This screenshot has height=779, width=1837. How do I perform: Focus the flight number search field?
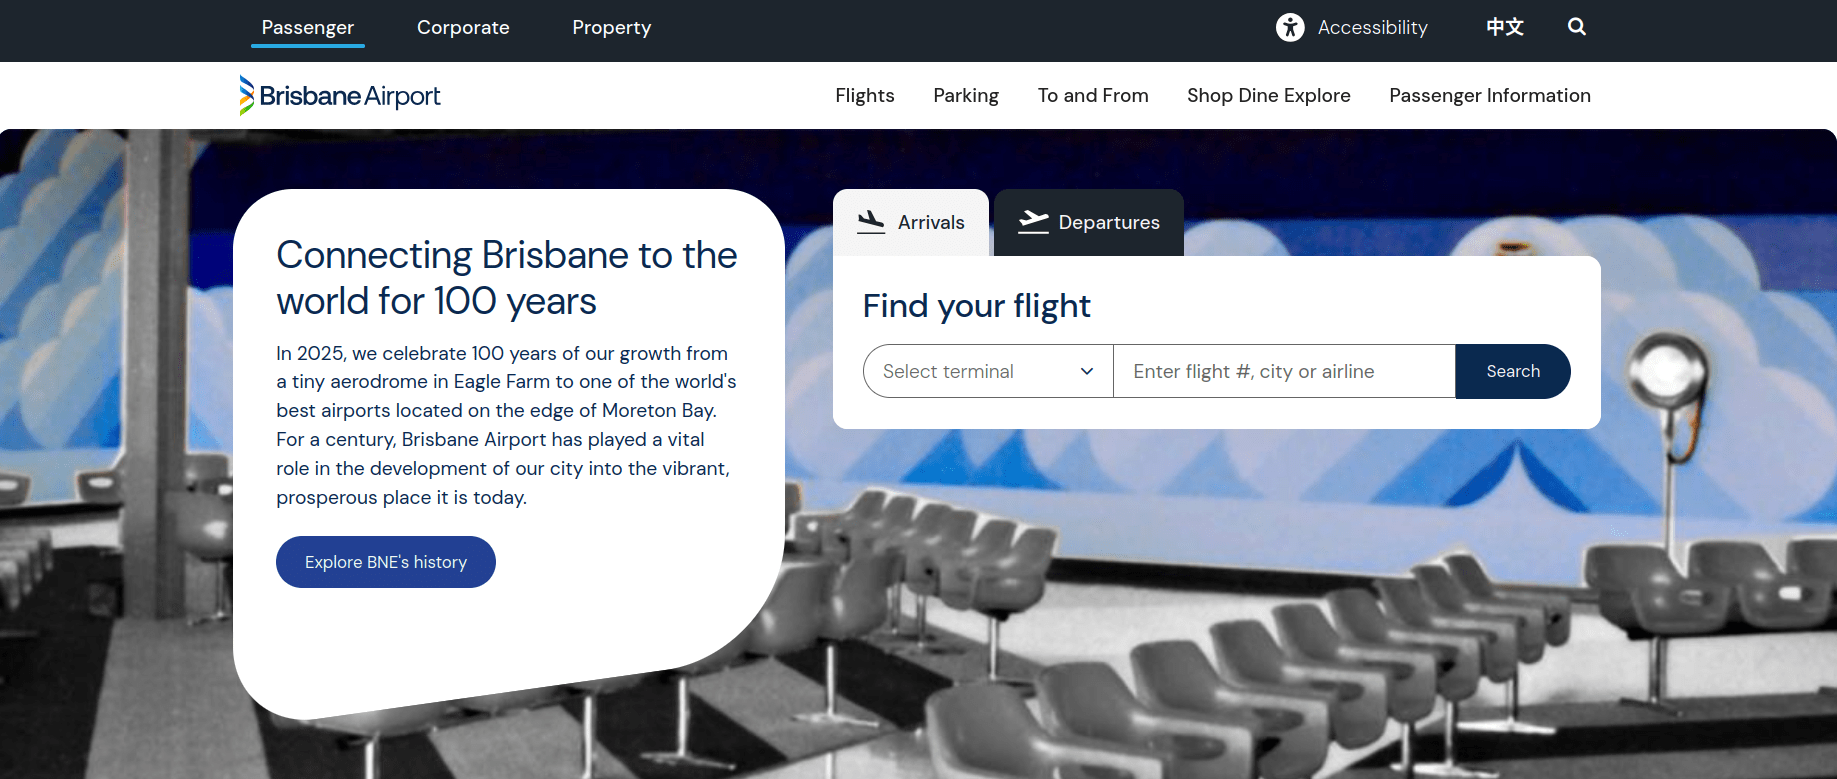click(1284, 371)
